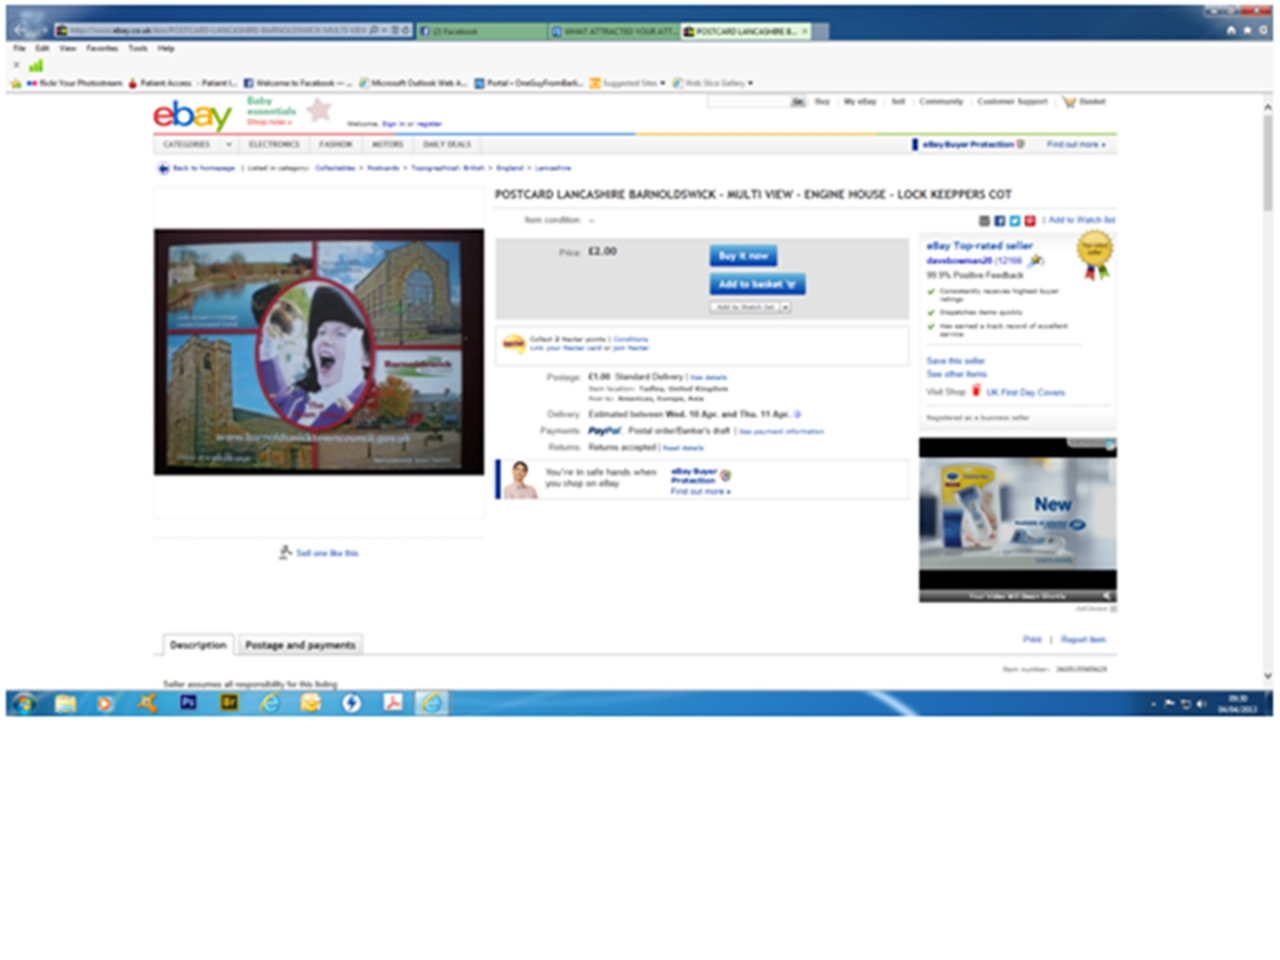The image size is (1280, 960).
Task: Share listing via Facebook icon
Action: coord(999,221)
